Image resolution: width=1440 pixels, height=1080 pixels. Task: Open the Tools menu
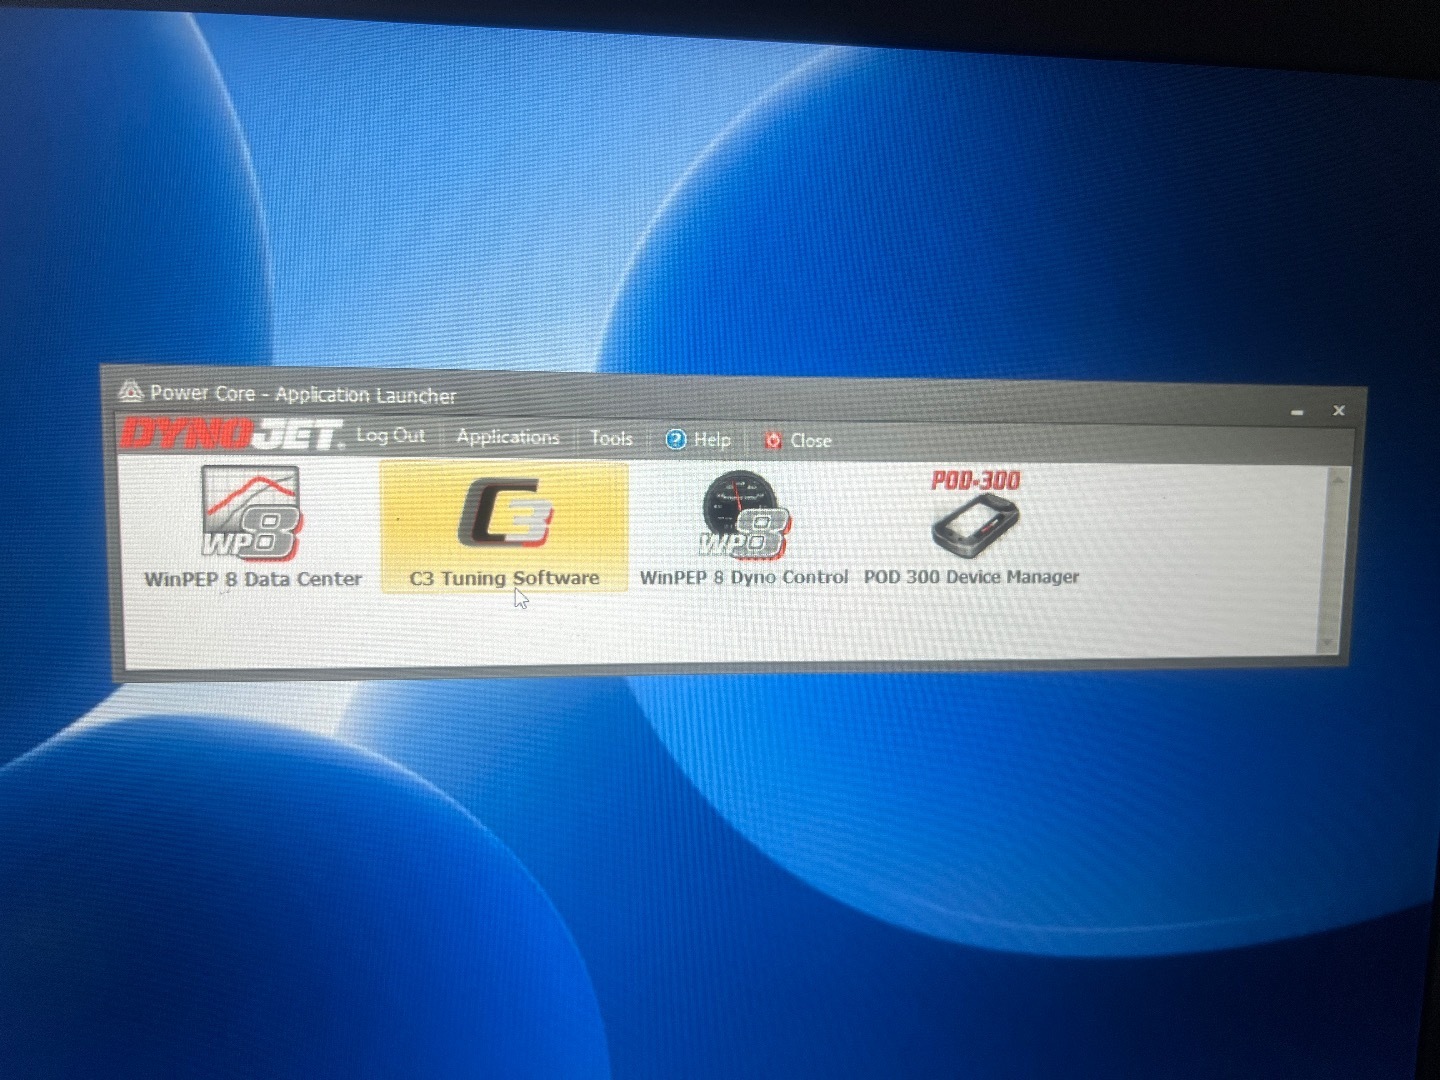point(611,438)
